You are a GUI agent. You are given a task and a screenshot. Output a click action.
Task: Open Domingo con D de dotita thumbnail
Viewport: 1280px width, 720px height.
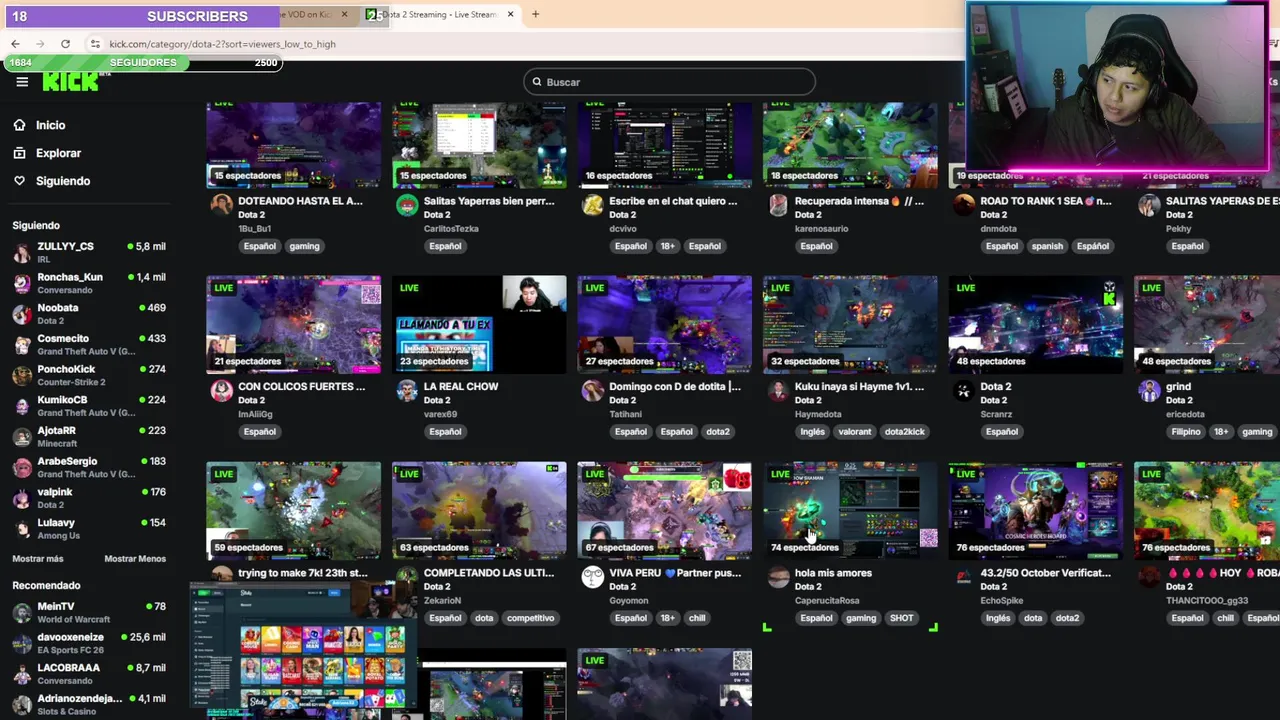(664, 324)
